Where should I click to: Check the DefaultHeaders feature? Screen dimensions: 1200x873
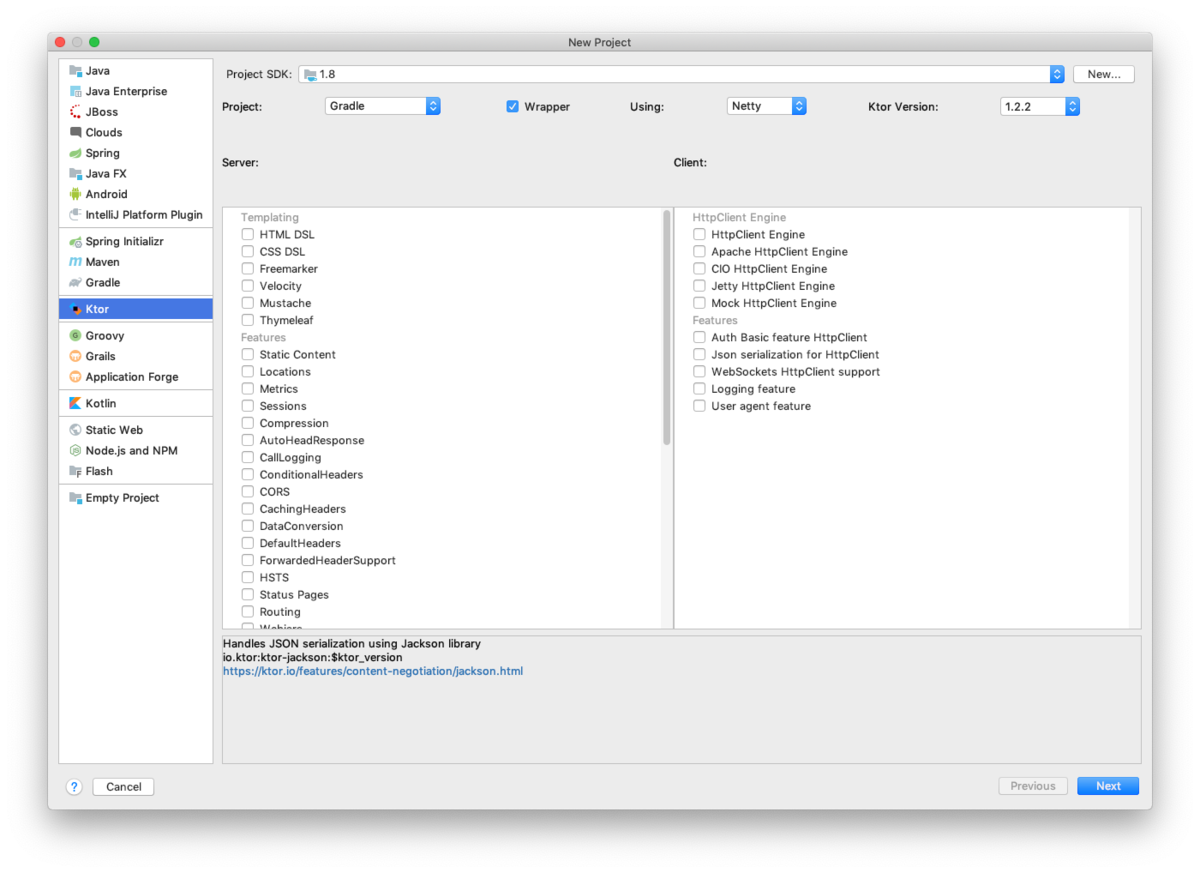point(248,544)
